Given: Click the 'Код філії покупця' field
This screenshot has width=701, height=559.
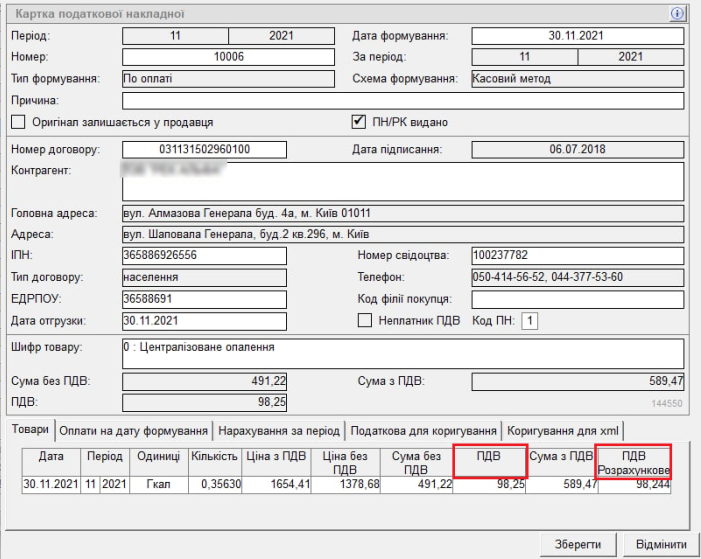Looking at the screenshot, I should [x=577, y=299].
